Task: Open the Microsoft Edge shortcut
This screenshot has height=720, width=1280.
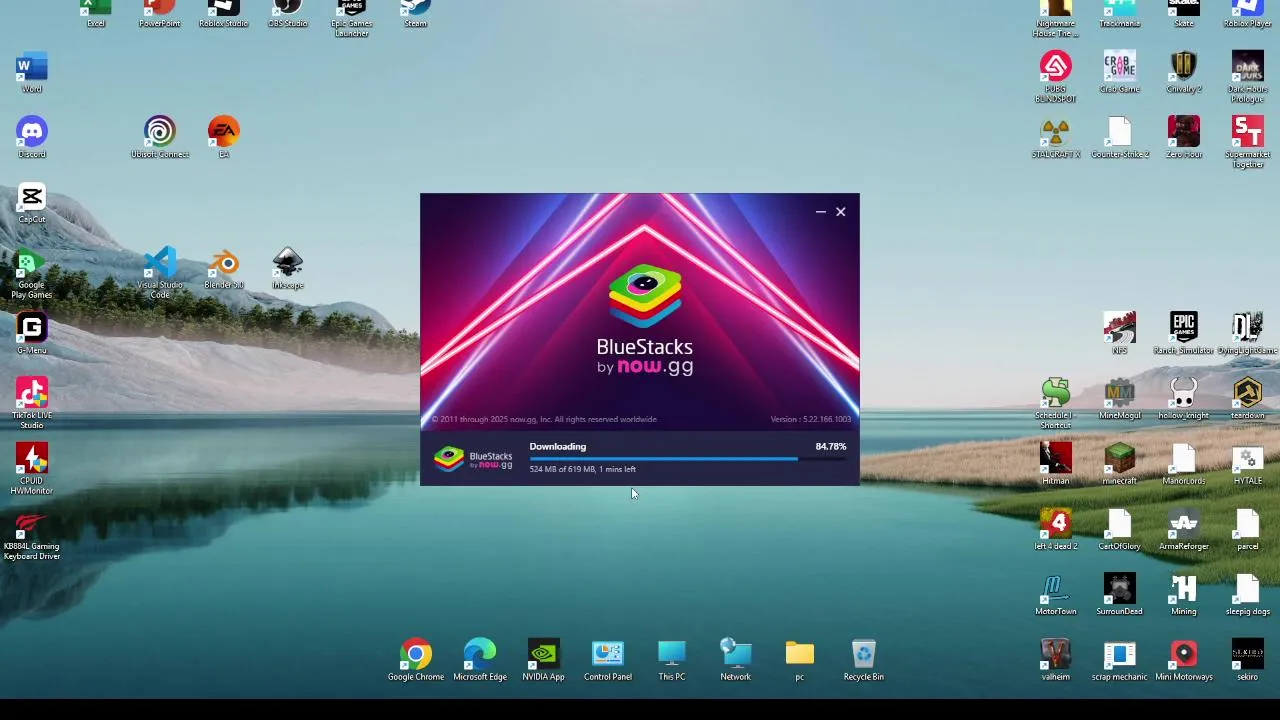Action: 480,661
